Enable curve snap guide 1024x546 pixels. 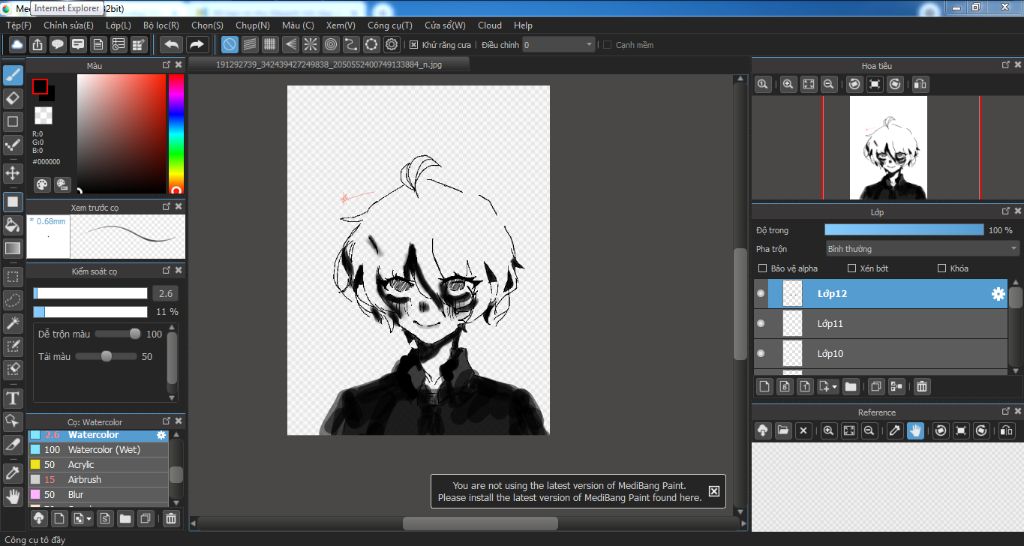click(351, 44)
